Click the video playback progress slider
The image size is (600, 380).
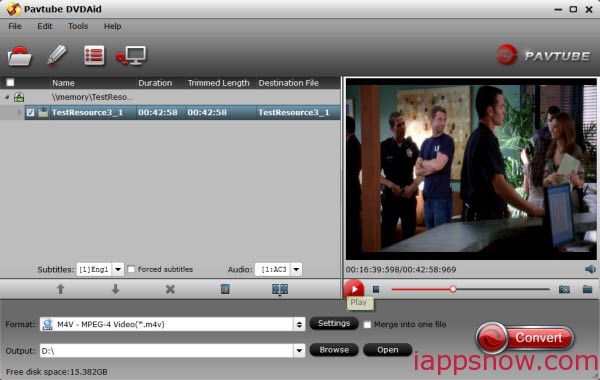pyautogui.click(x=470, y=289)
